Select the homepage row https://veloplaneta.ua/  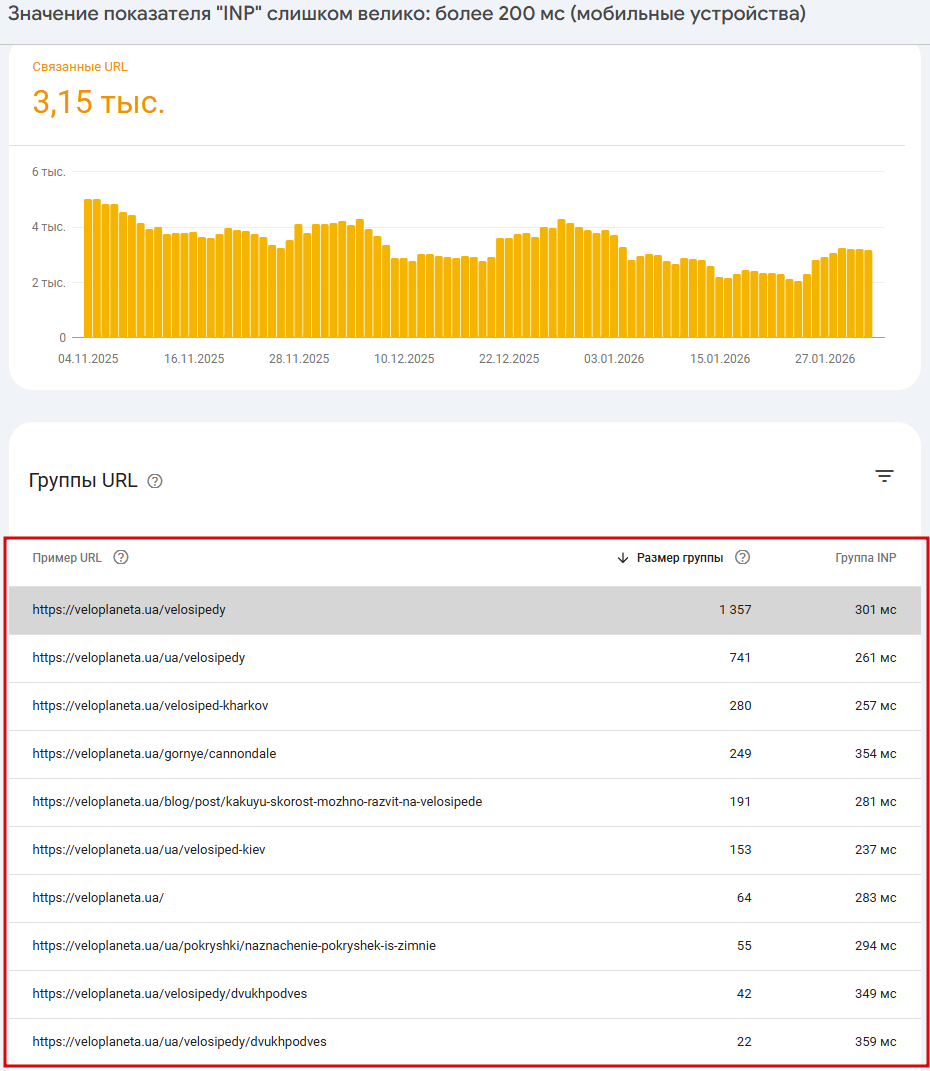[464, 898]
